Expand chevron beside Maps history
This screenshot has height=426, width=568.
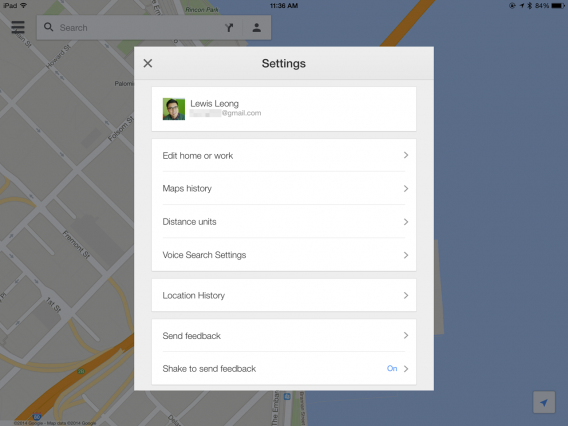click(x=406, y=188)
